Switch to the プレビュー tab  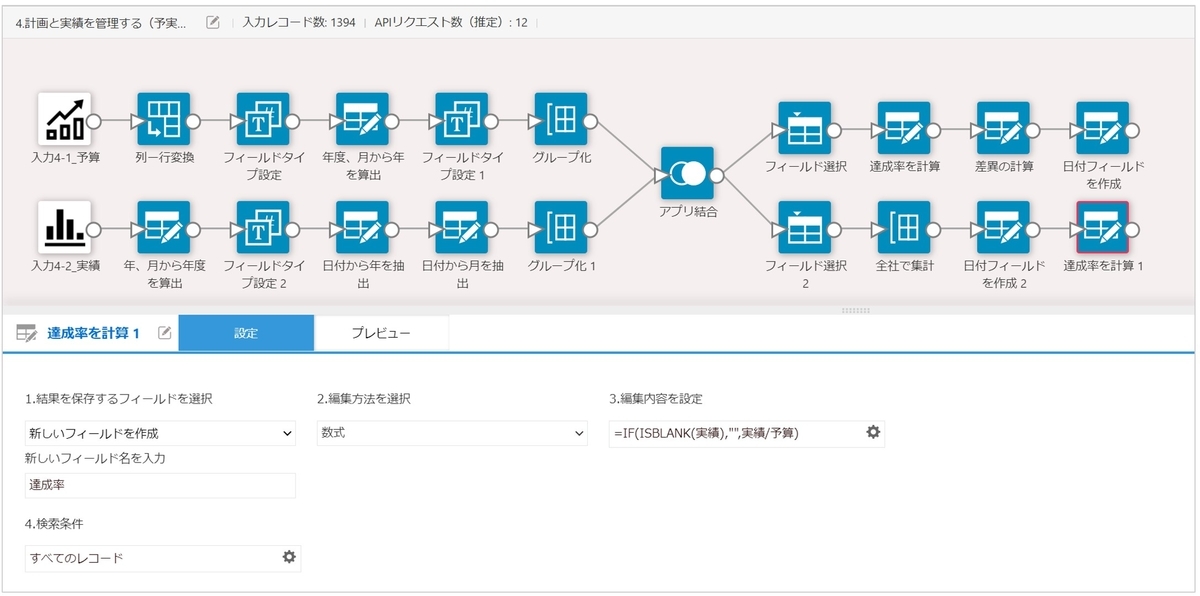pos(381,333)
